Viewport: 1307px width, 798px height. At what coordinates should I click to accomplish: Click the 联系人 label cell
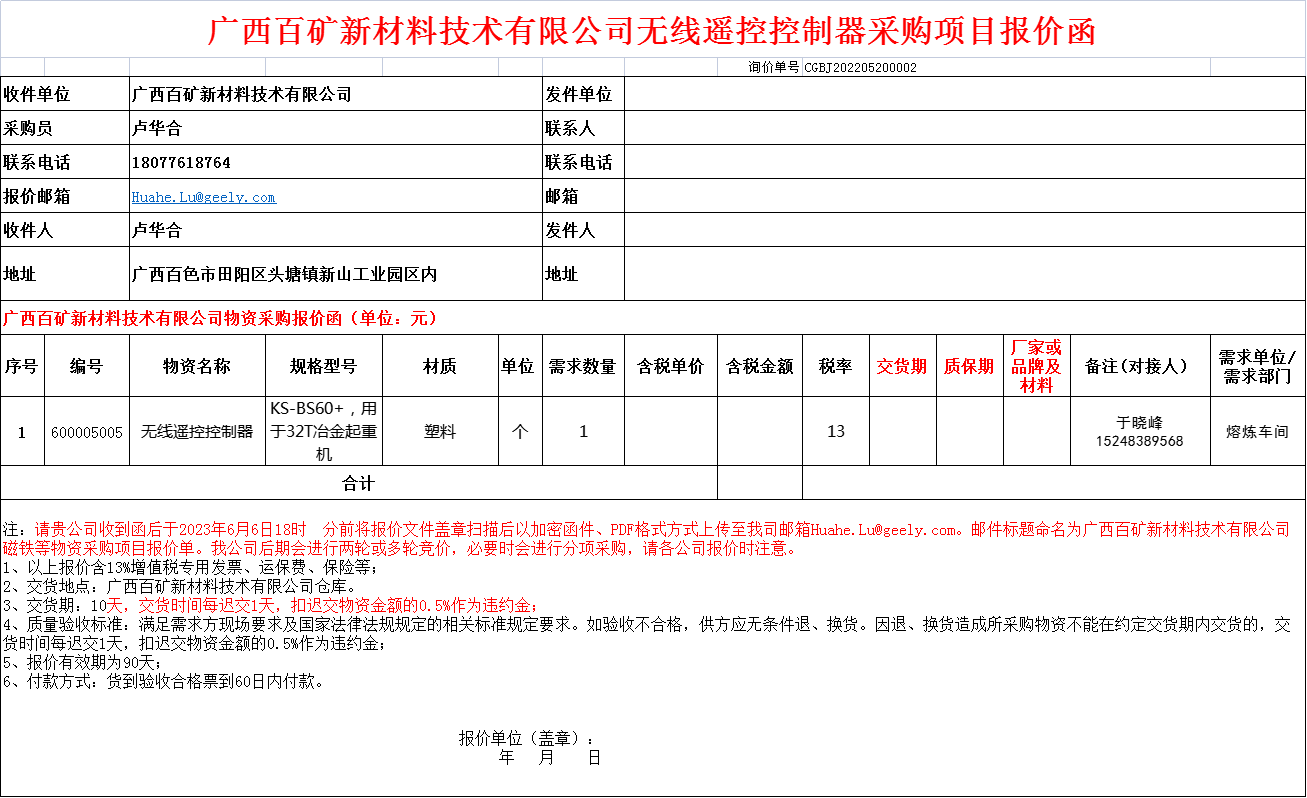click(583, 129)
